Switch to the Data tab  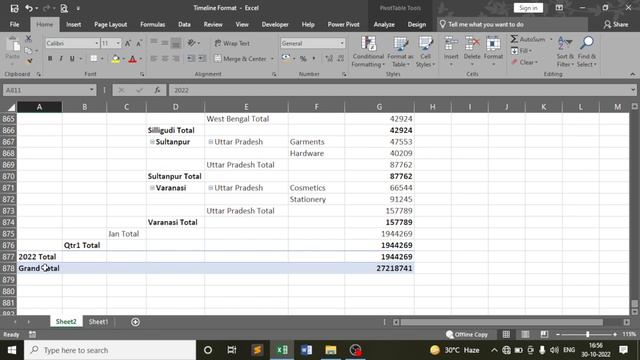(184, 24)
